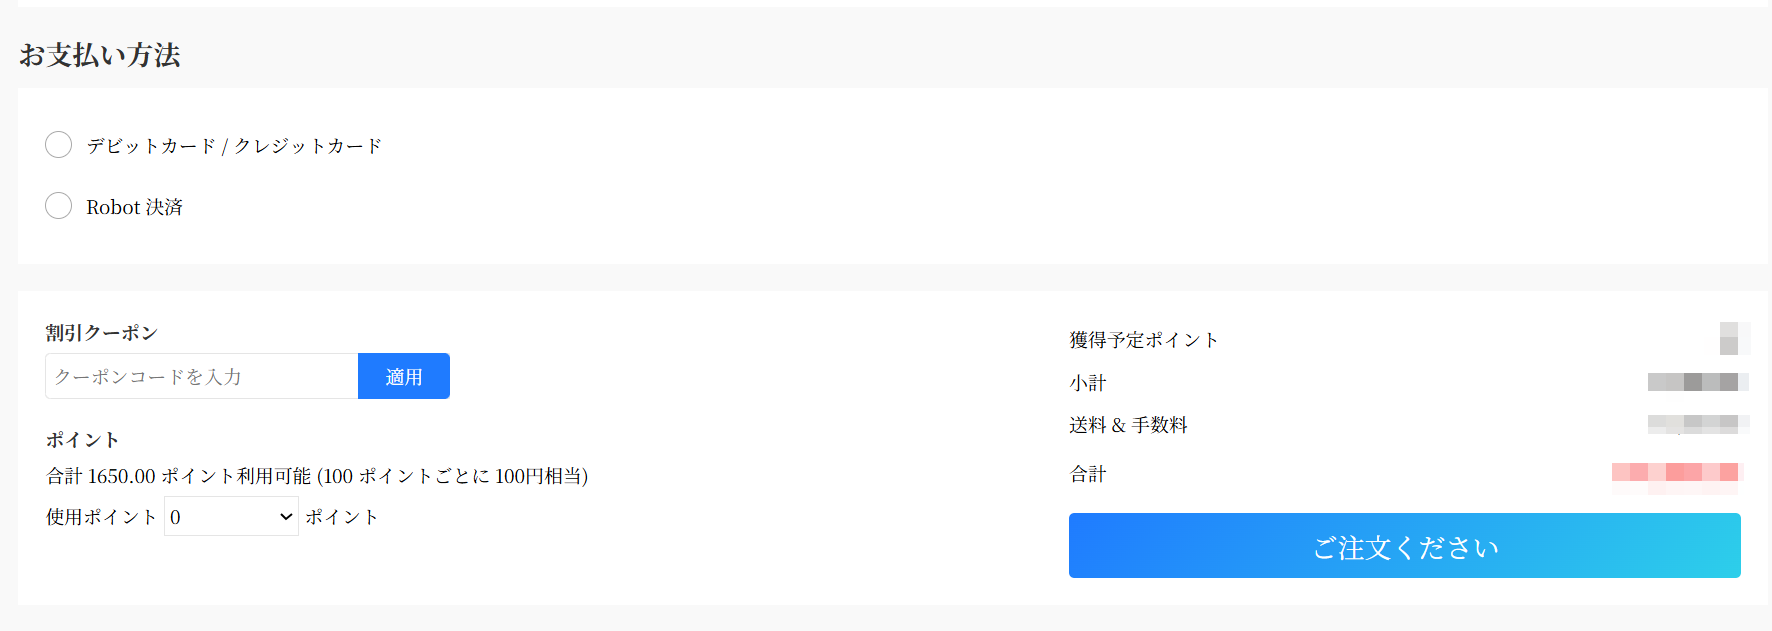Click the お支払い方法 section heading
Screen dimensions: 1772x631
click(100, 55)
